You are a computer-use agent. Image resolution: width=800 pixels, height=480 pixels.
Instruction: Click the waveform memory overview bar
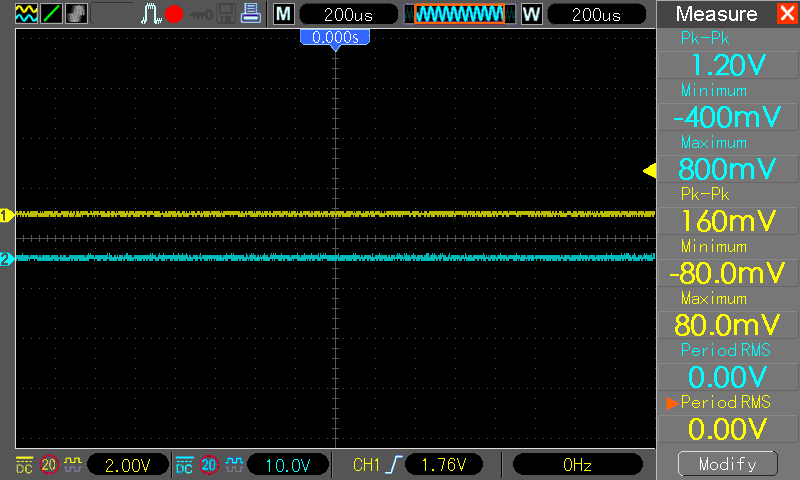pyautogui.click(x=460, y=14)
